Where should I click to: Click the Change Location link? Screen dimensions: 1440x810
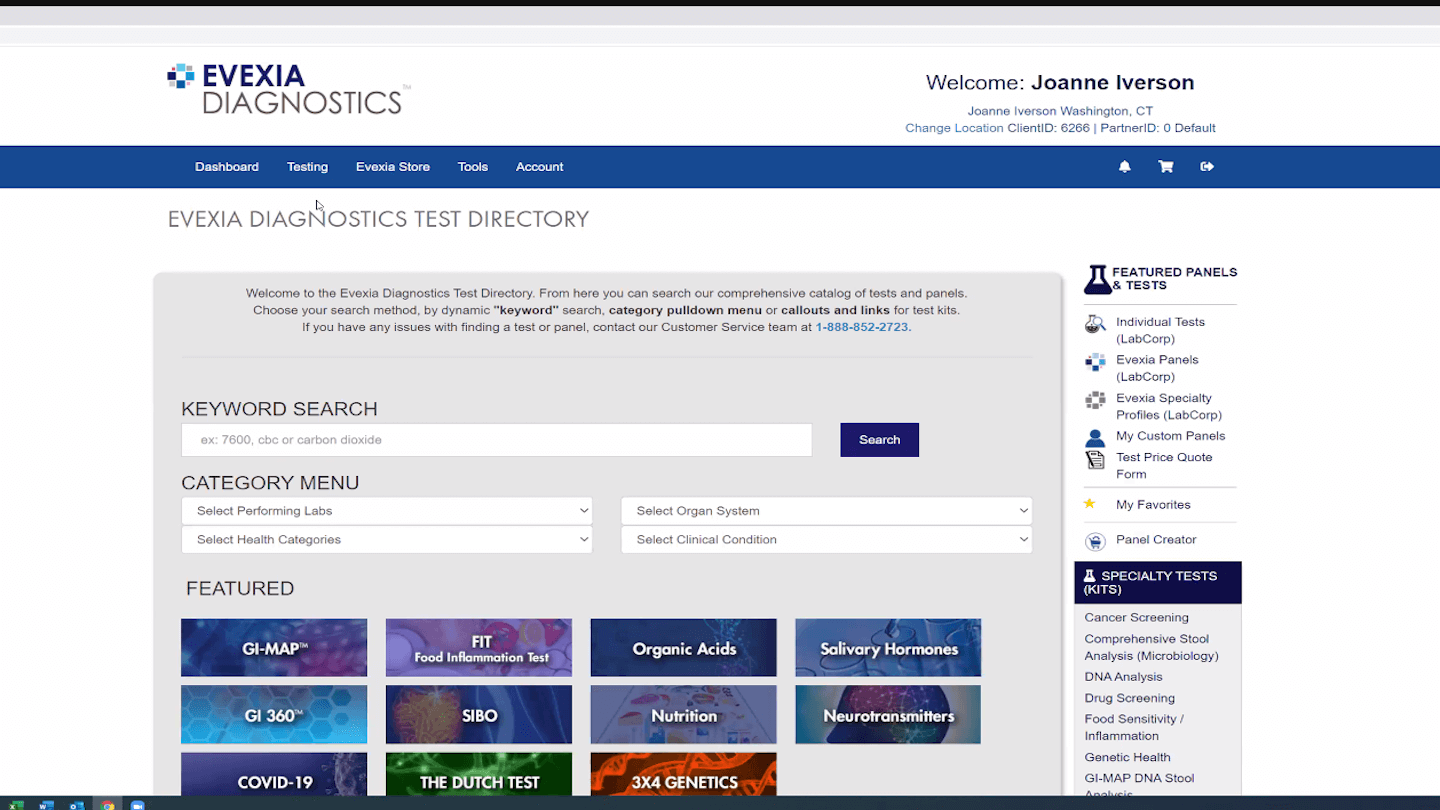pos(954,128)
